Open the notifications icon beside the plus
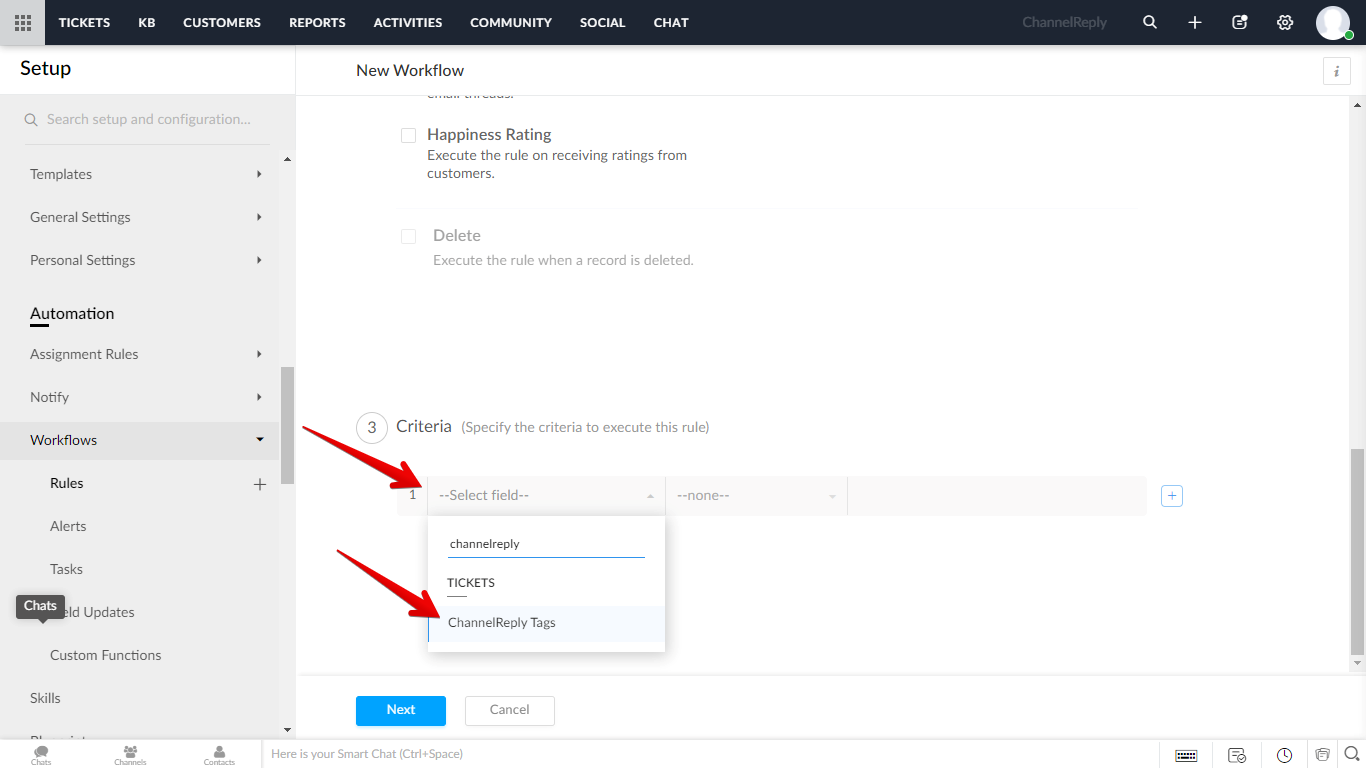Screen dimensions: 1366x768 [1240, 22]
